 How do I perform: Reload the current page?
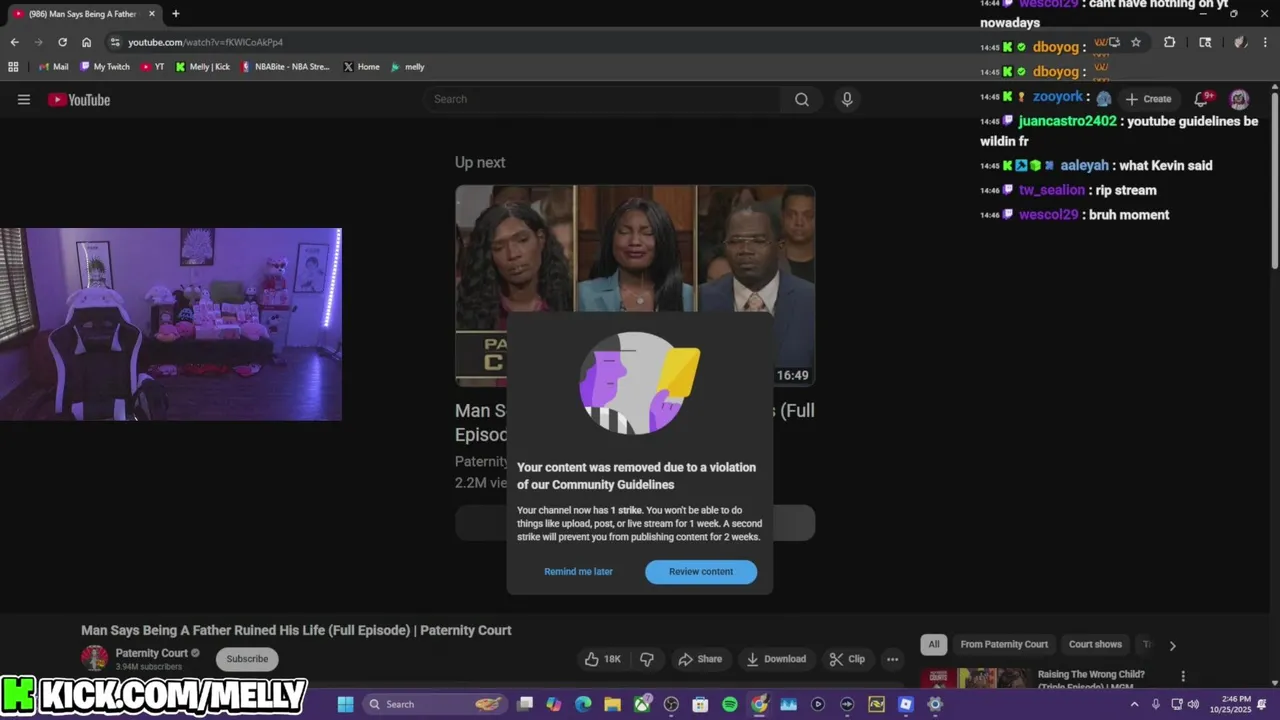[62, 42]
